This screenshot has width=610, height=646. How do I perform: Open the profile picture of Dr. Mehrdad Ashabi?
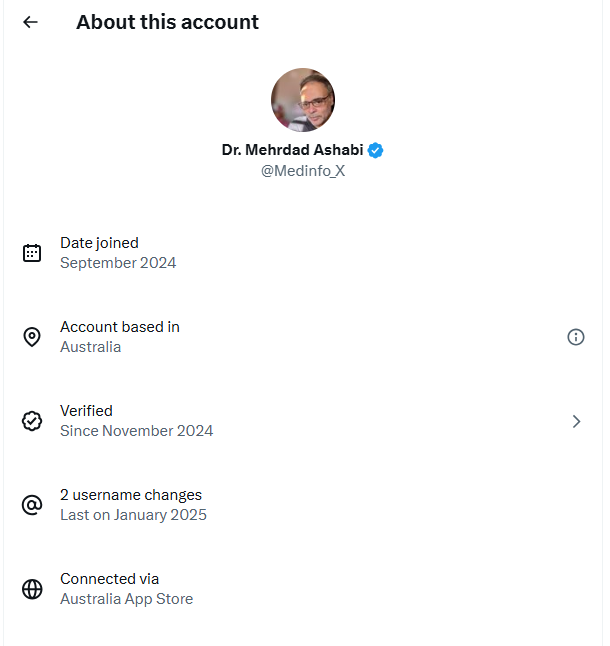303,100
